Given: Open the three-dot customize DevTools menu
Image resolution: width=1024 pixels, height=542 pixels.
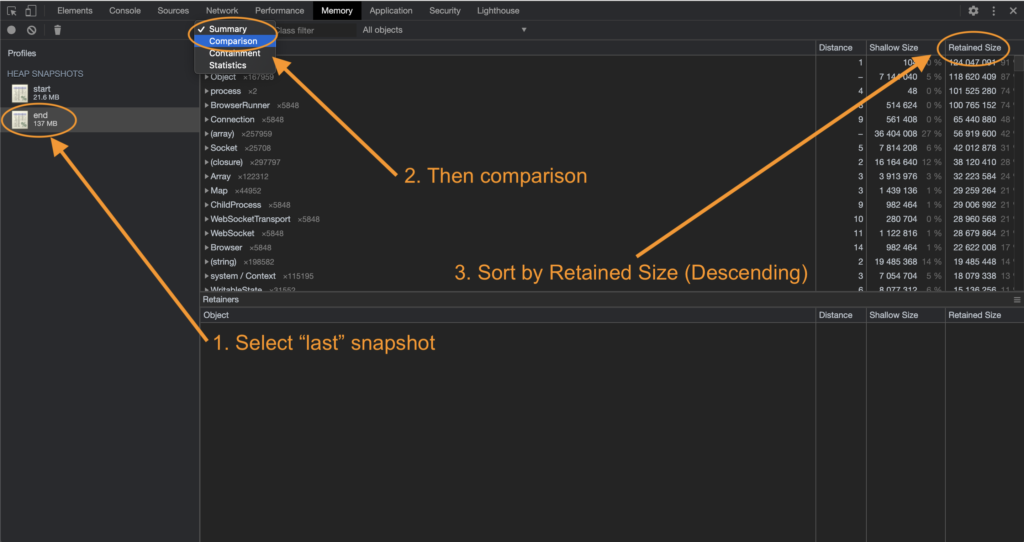Looking at the screenshot, I should [993, 11].
